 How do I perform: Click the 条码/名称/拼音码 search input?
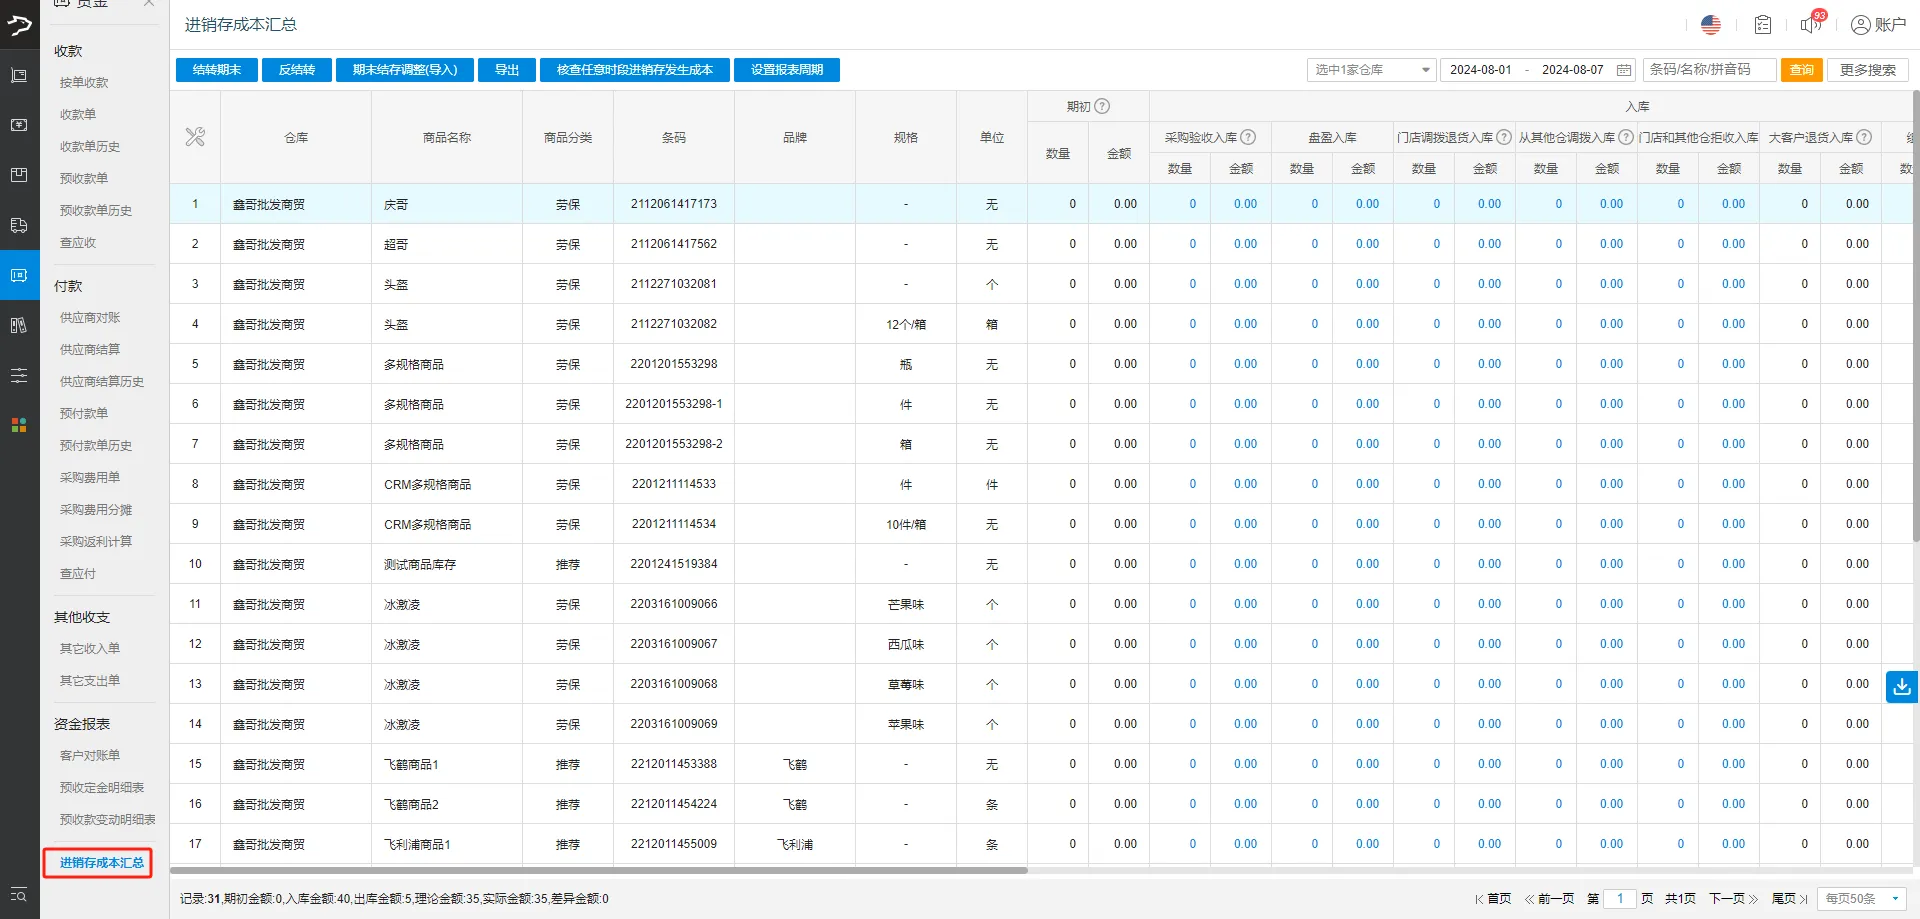[1708, 70]
